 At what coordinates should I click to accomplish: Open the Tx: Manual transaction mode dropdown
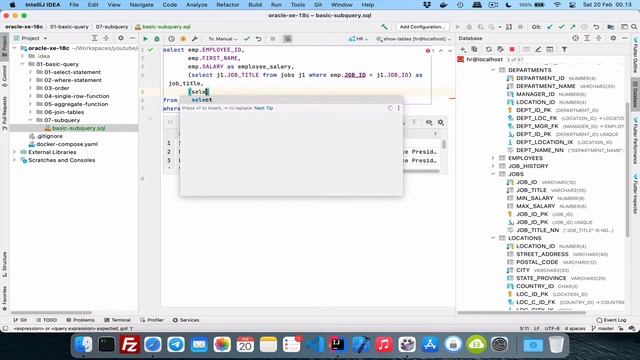tap(223, 39)
